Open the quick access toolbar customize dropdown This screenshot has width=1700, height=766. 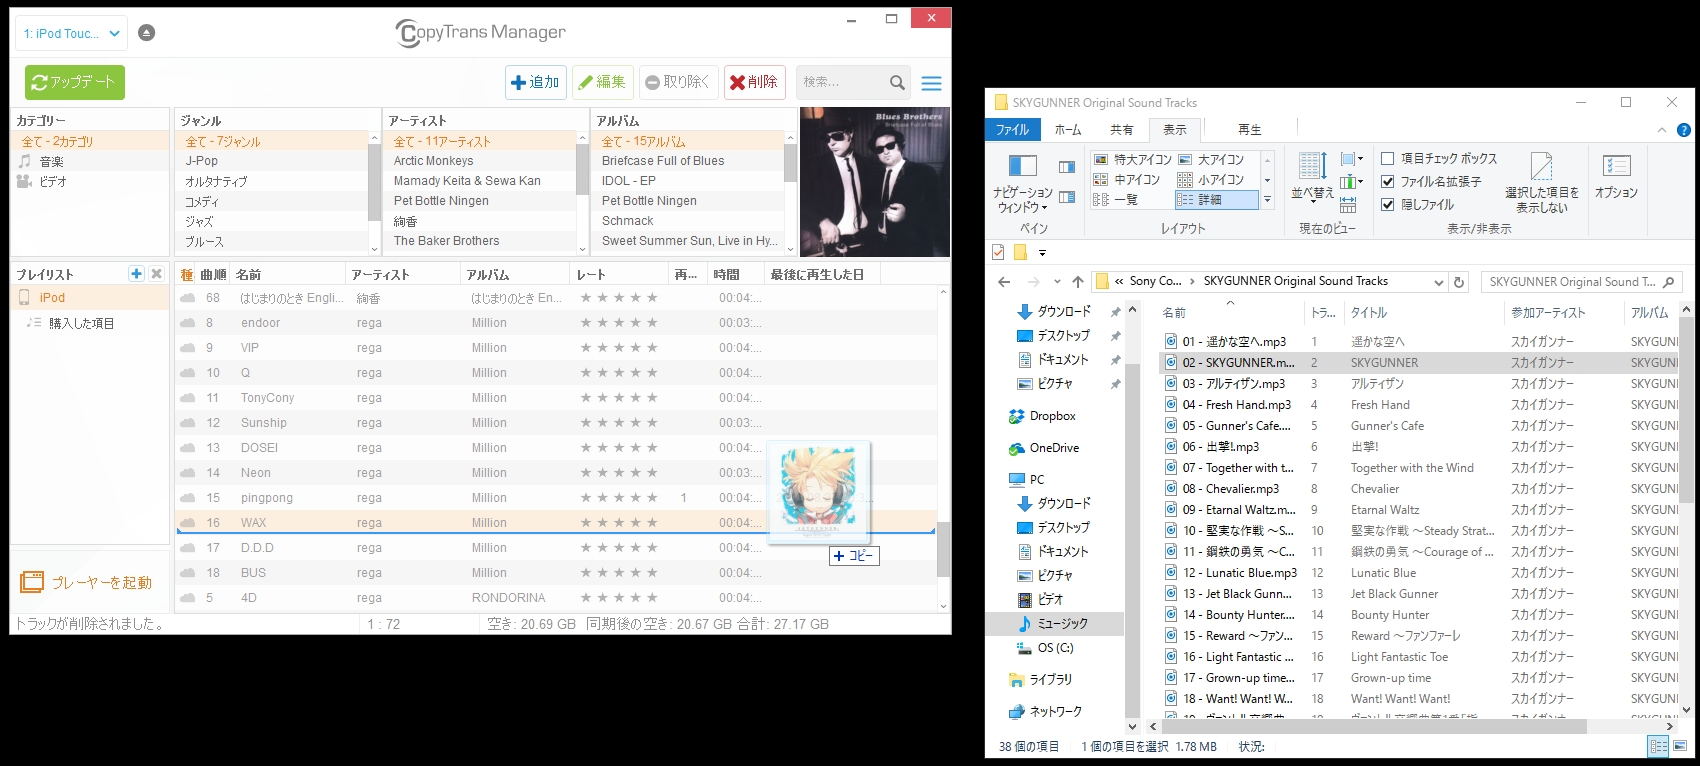1042,252
